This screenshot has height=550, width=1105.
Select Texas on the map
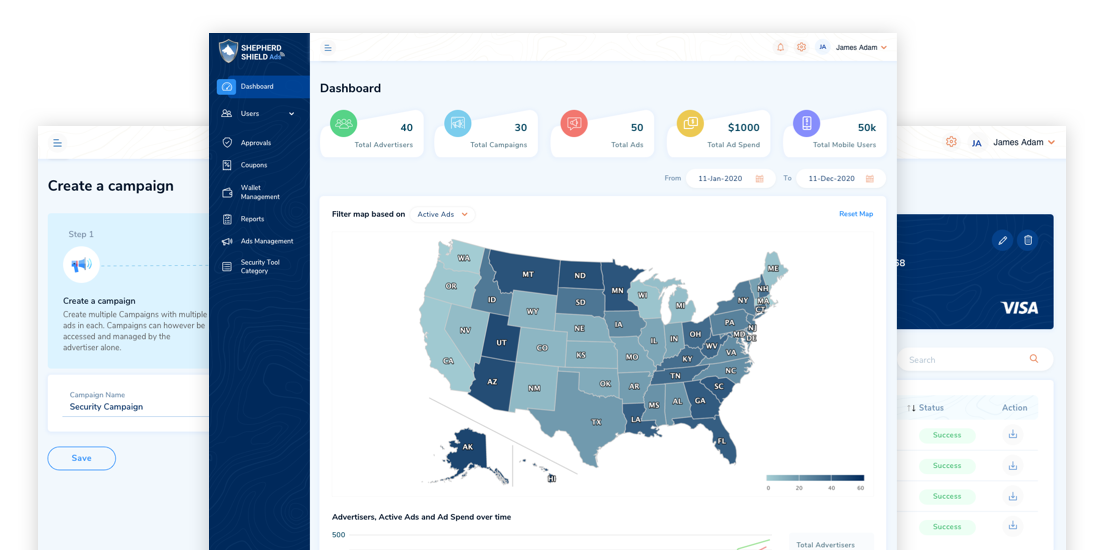[596, 421]
